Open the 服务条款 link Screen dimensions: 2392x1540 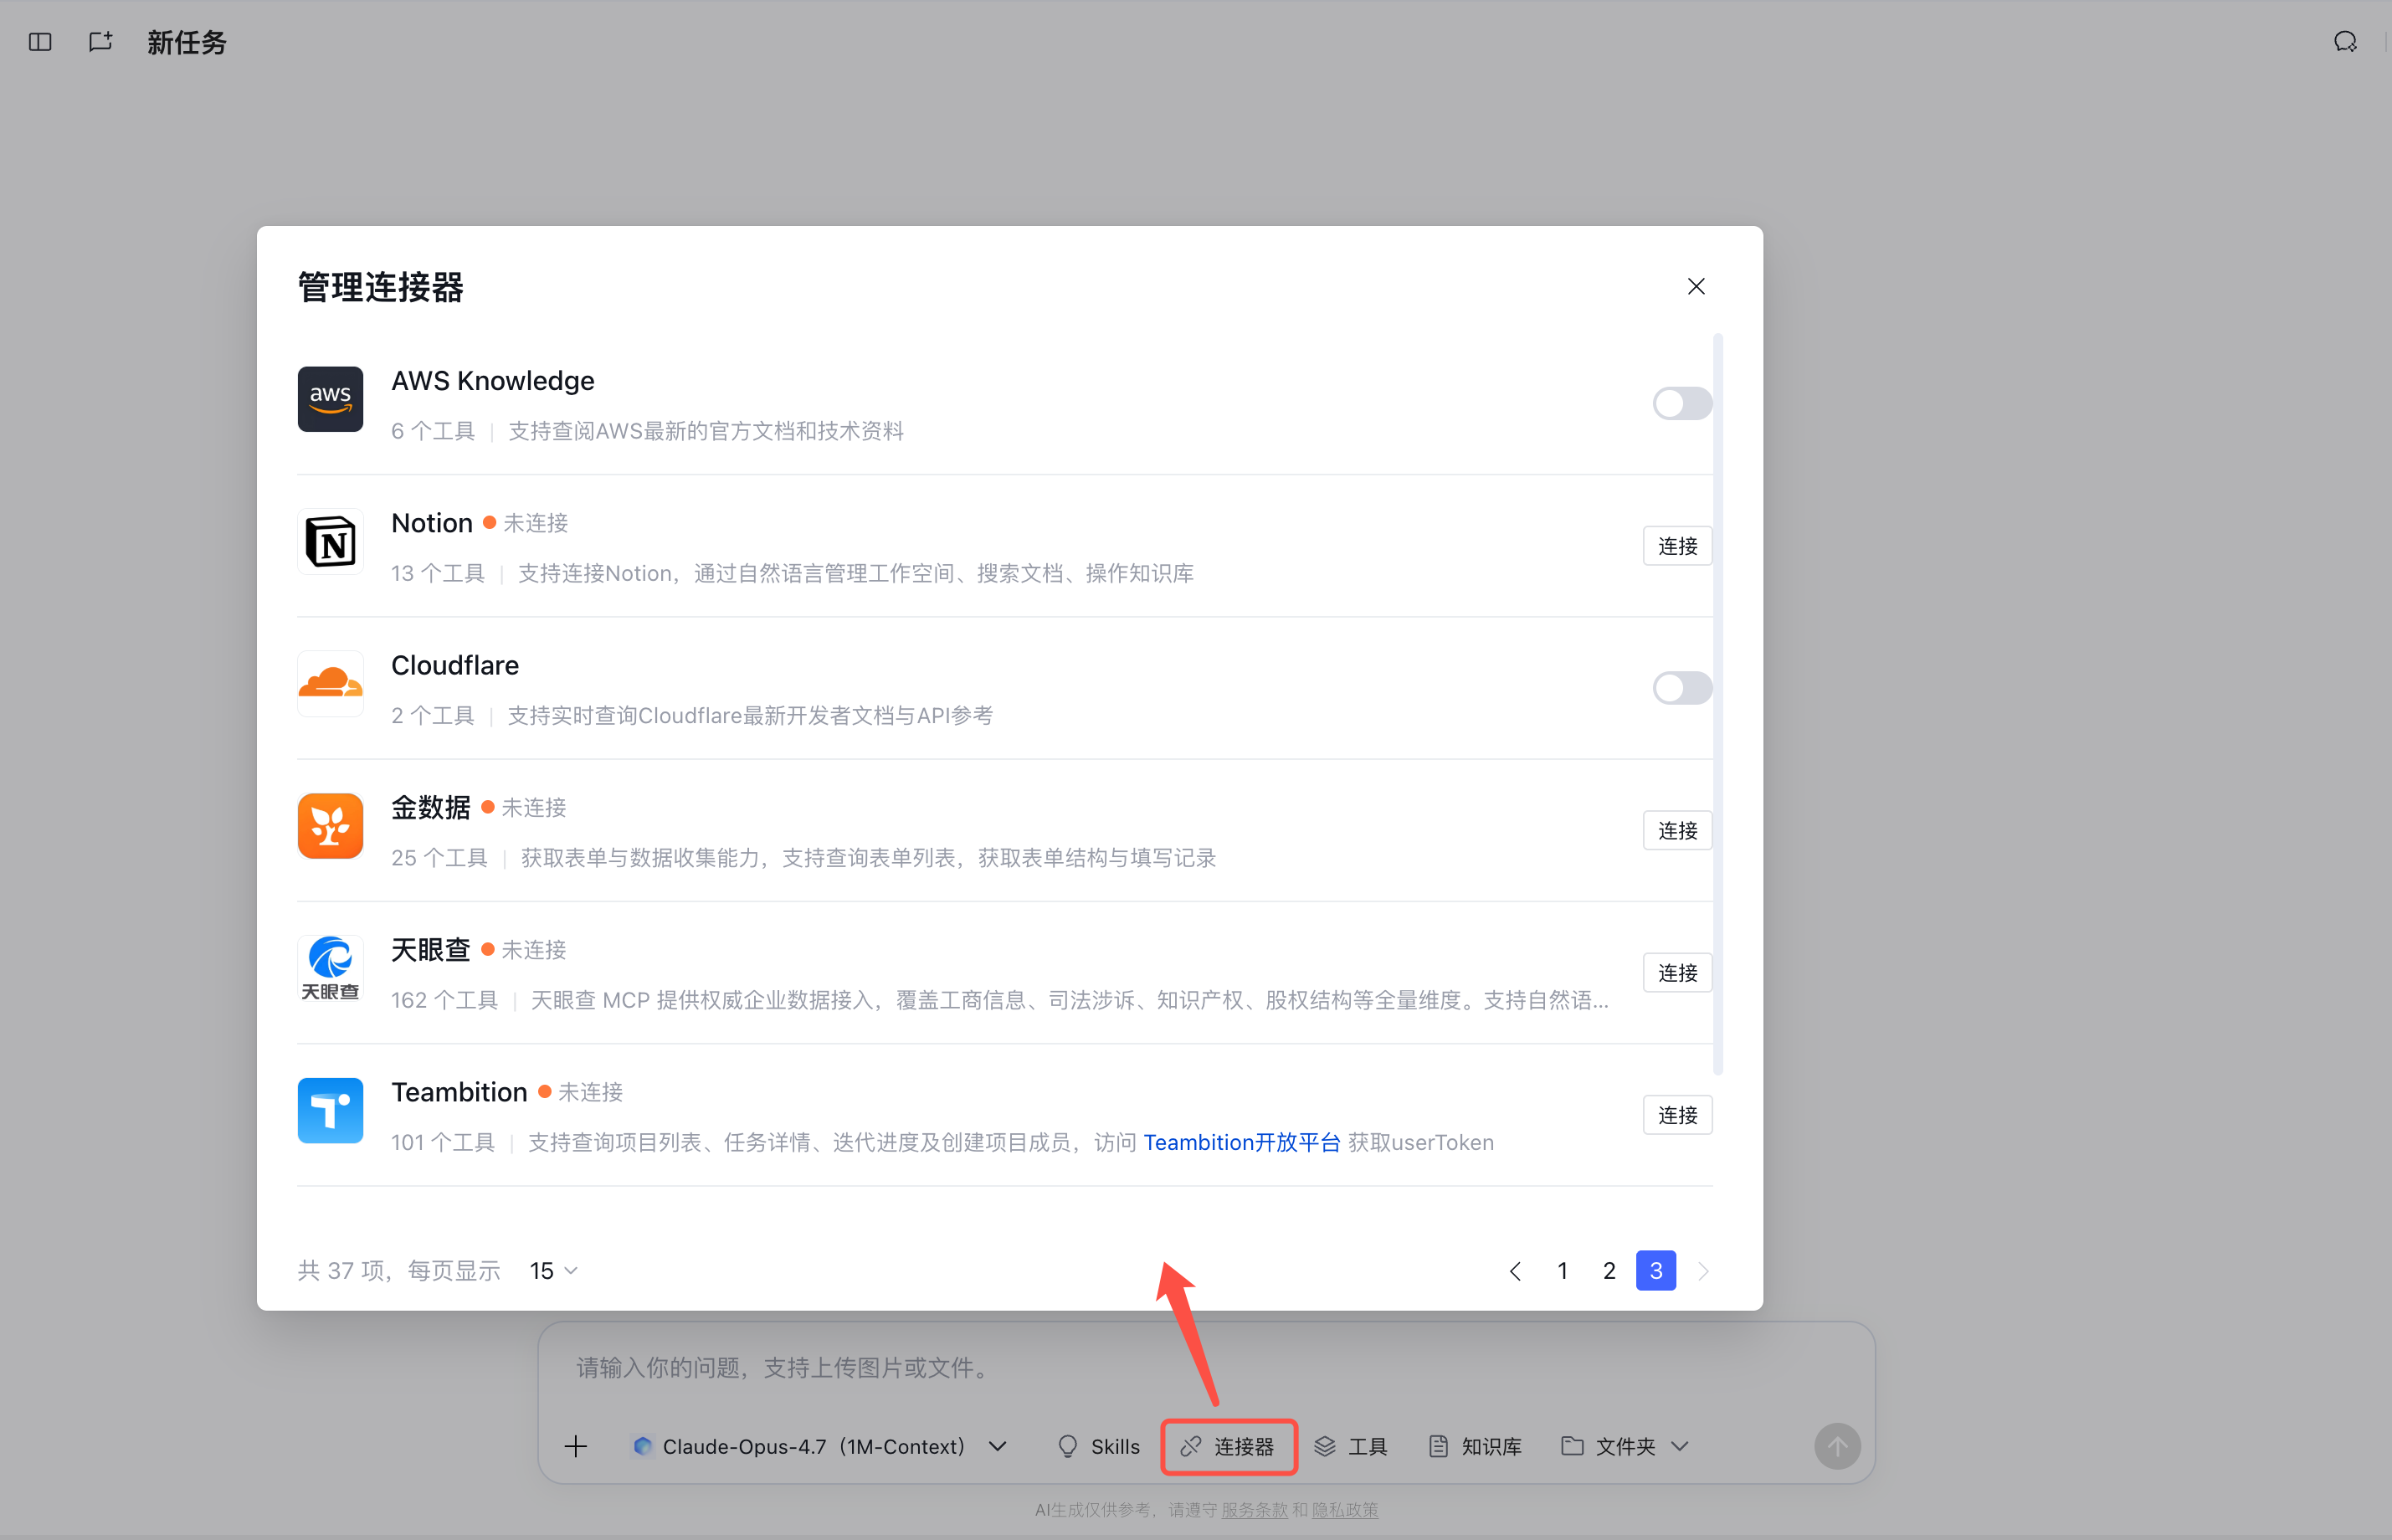point(1254,1509)
